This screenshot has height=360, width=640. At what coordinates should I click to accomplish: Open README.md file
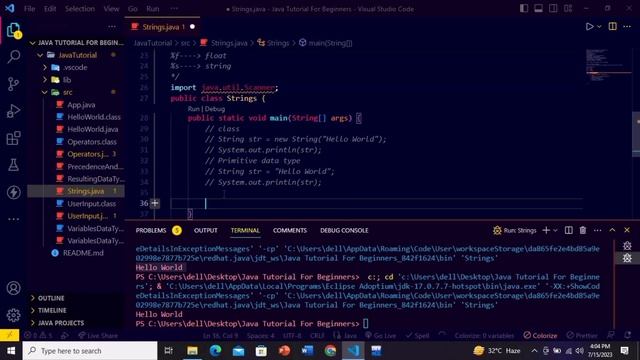point(83,253)
